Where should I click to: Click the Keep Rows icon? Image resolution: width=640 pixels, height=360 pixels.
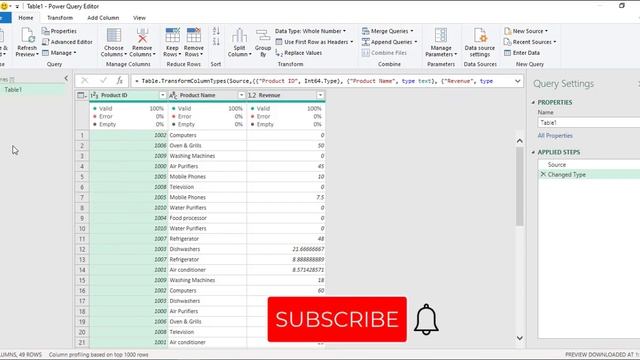172,36
